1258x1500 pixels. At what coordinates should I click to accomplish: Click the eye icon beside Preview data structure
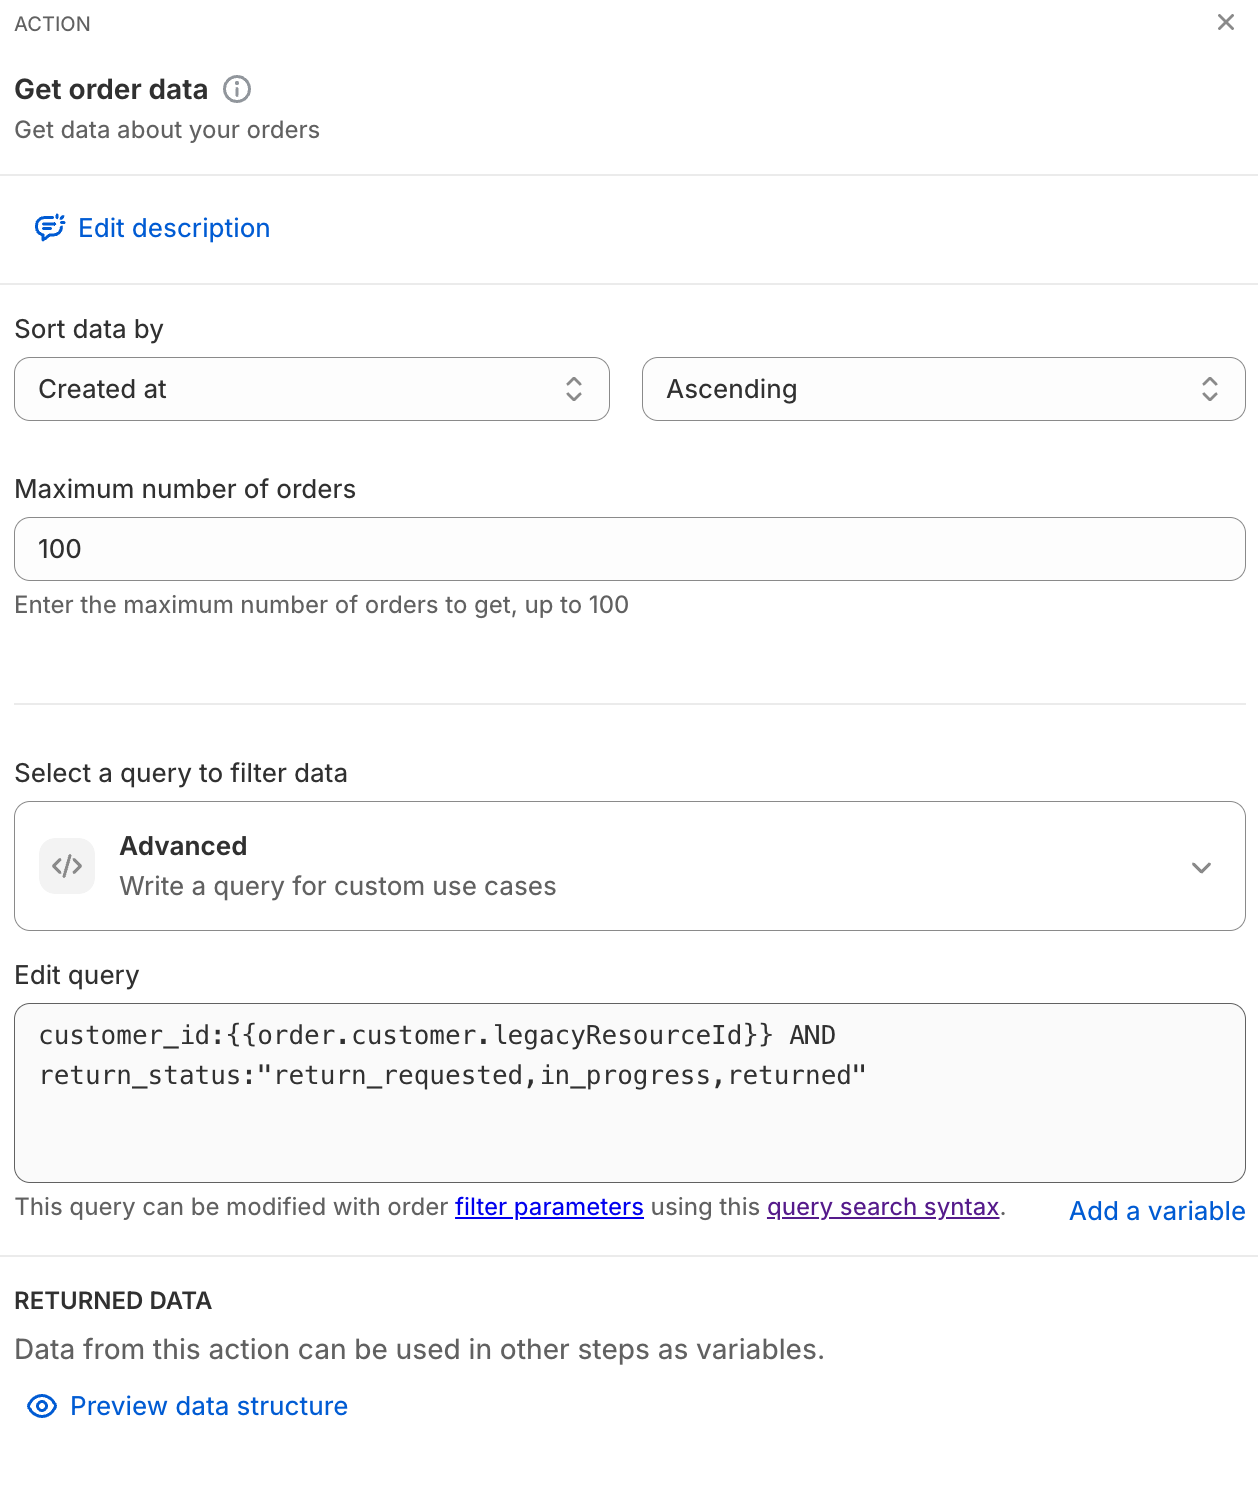(x=42, y=1406)
